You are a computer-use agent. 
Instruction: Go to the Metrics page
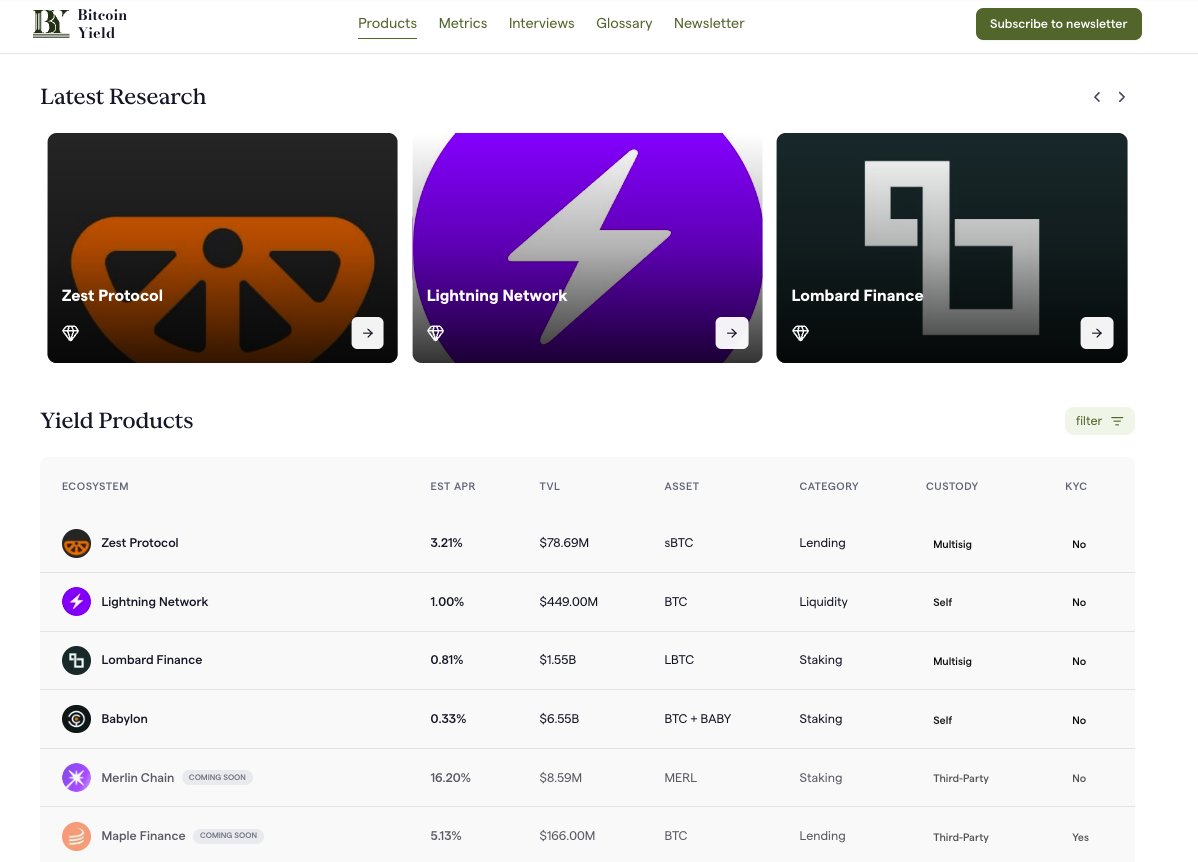pyautogui.click(x=463, y=24)
